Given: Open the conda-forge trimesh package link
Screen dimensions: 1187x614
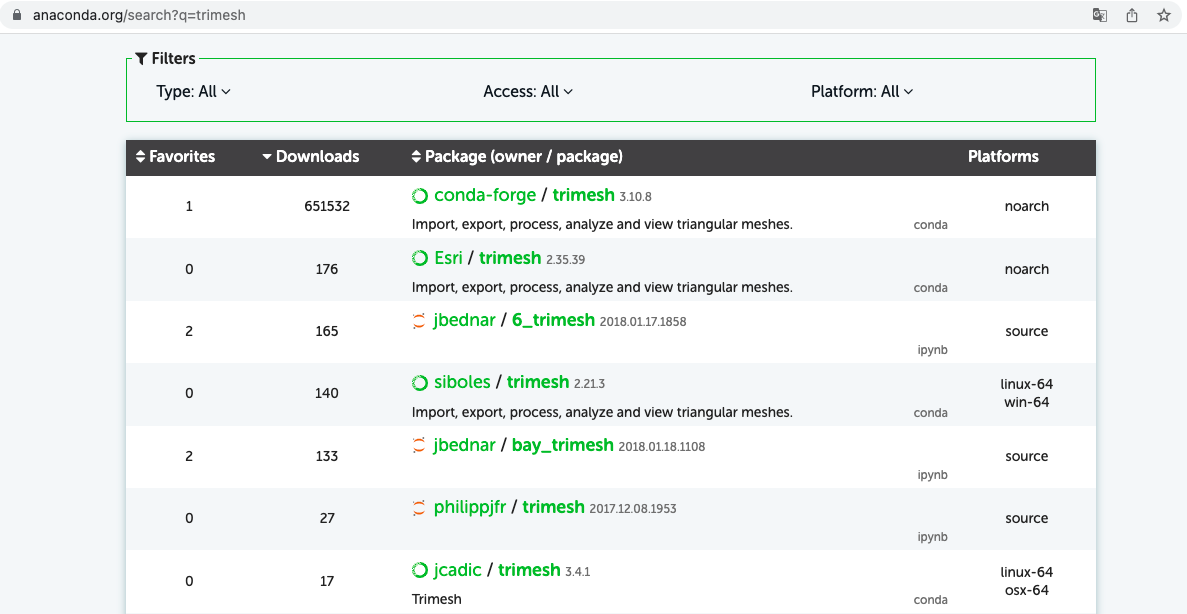Looking at the screenshot, I should (583, 195).
